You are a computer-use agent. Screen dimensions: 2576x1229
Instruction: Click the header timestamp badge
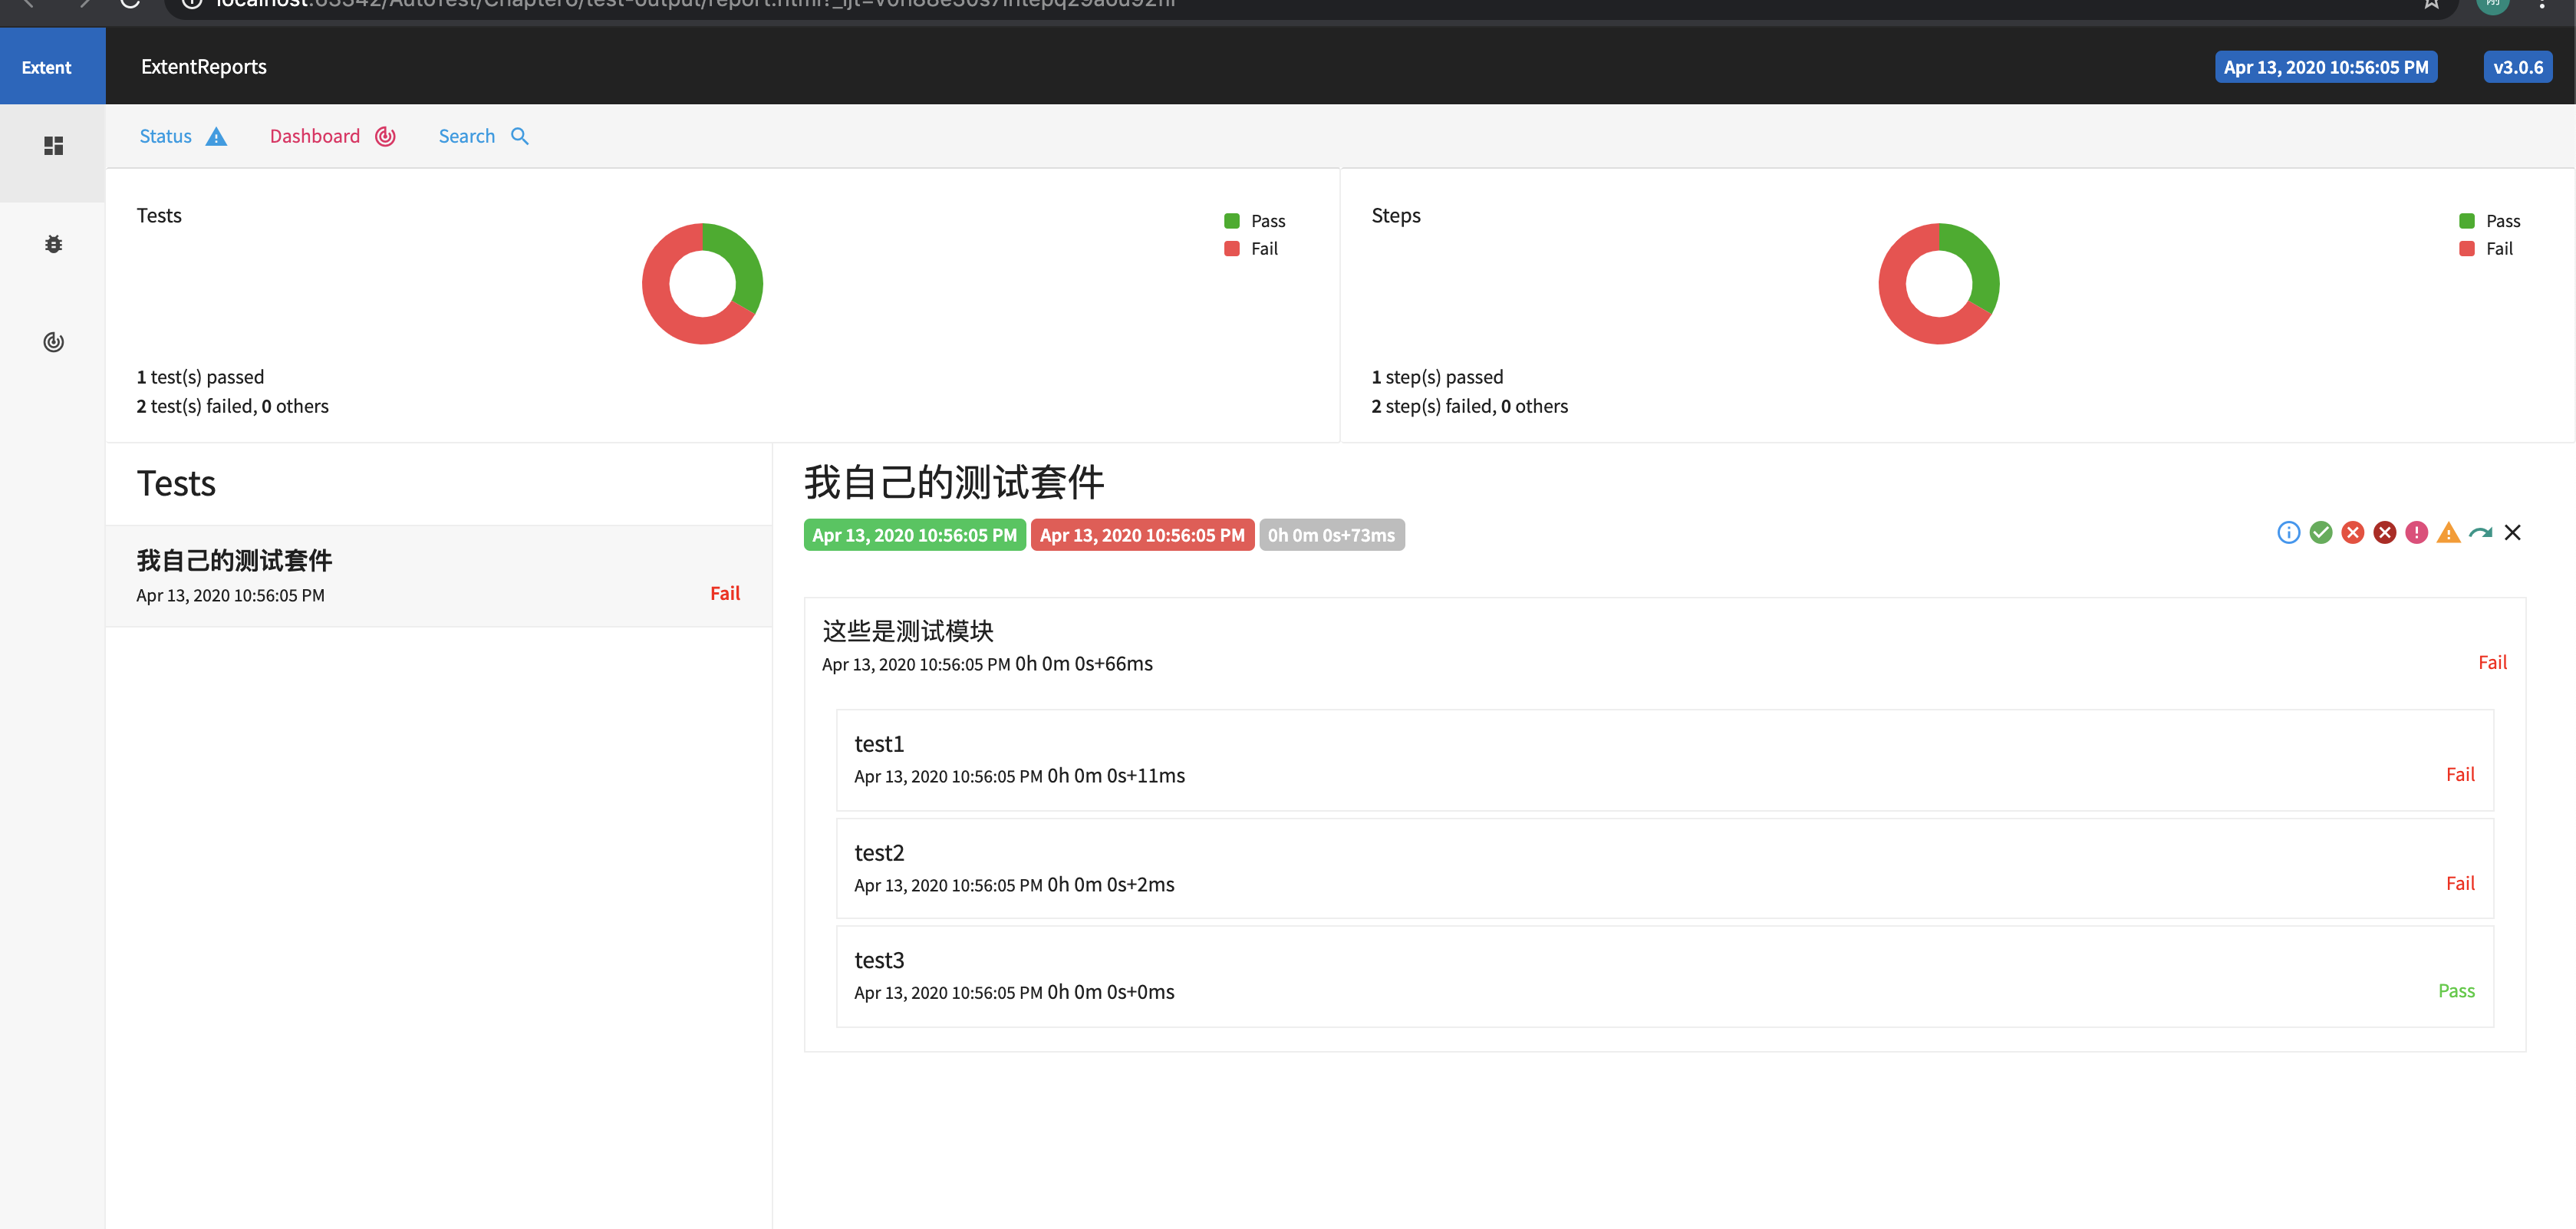2325,67
